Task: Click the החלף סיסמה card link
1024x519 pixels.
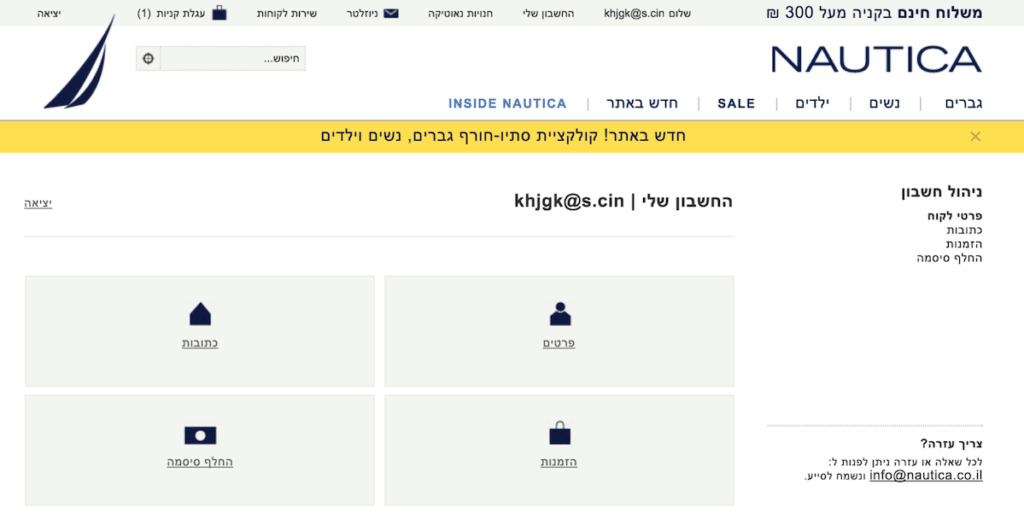Action: [200, 462]
